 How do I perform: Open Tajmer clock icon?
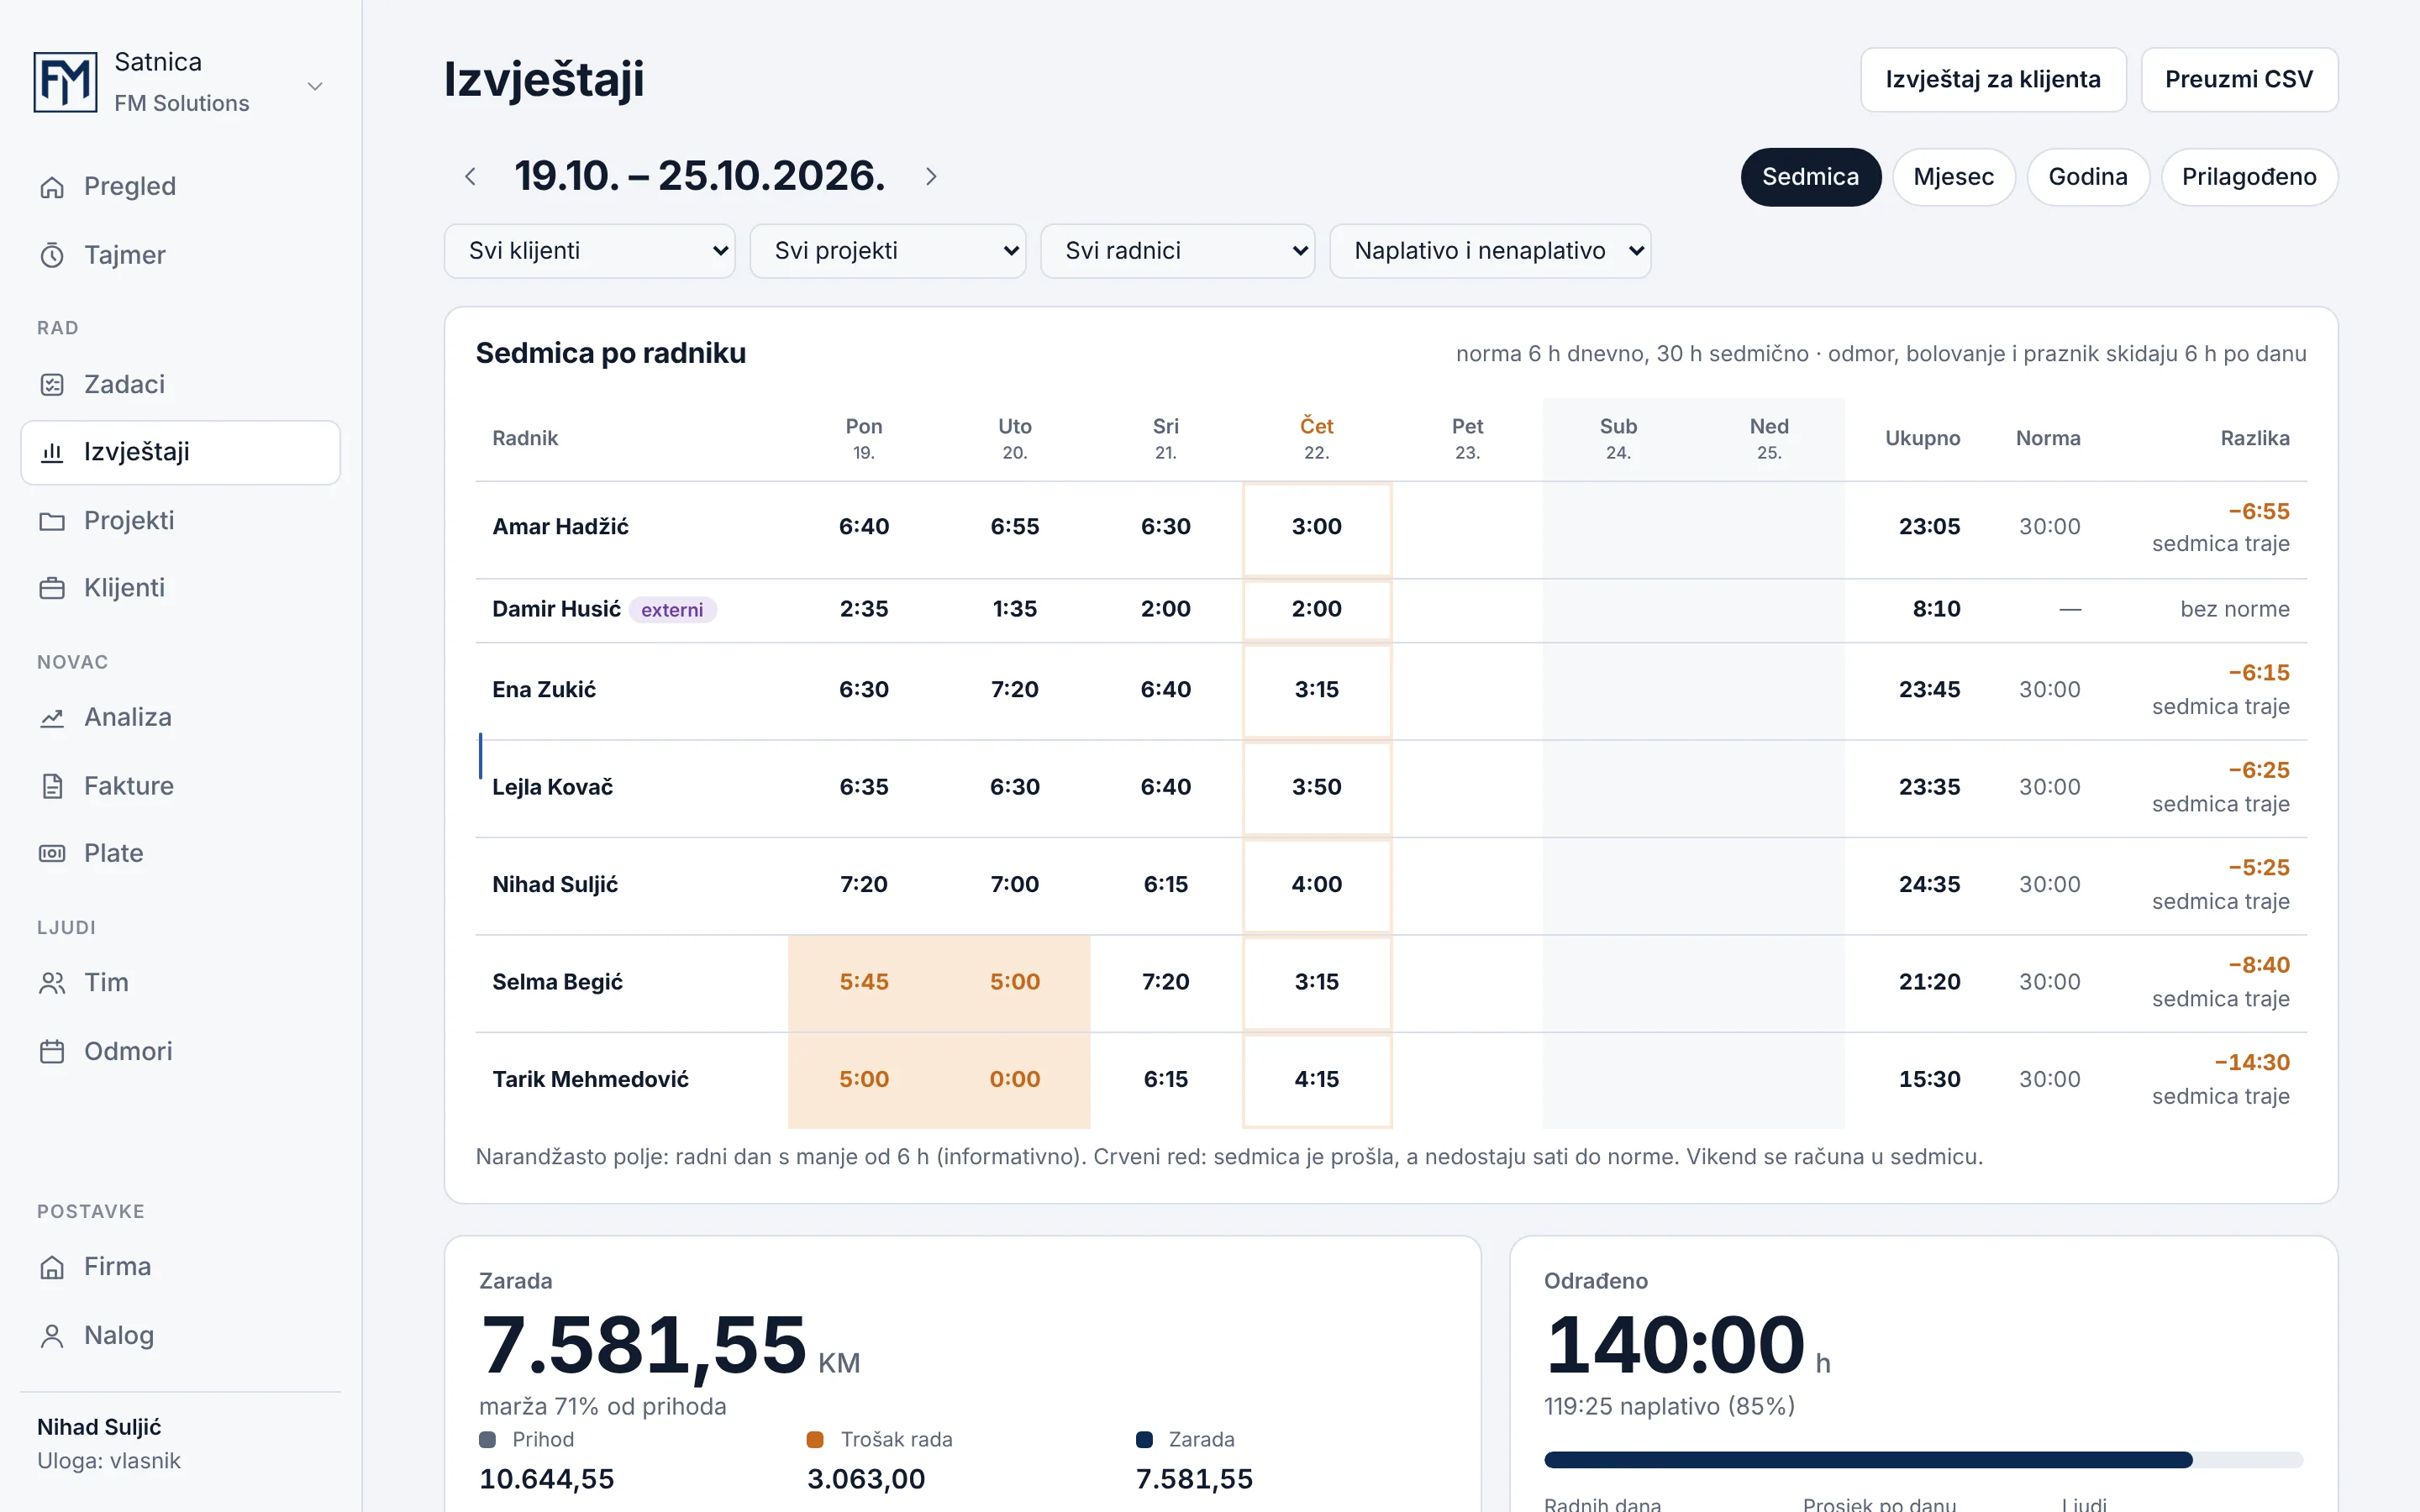[x=52, y=256]
